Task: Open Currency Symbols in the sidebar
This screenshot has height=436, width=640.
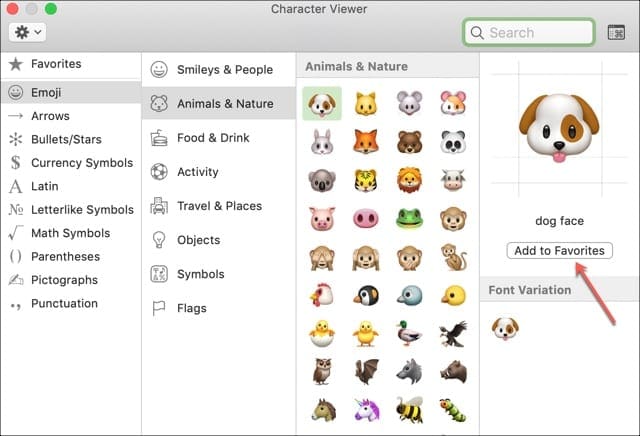Action: pyautogui.click(x=81, y=163)
